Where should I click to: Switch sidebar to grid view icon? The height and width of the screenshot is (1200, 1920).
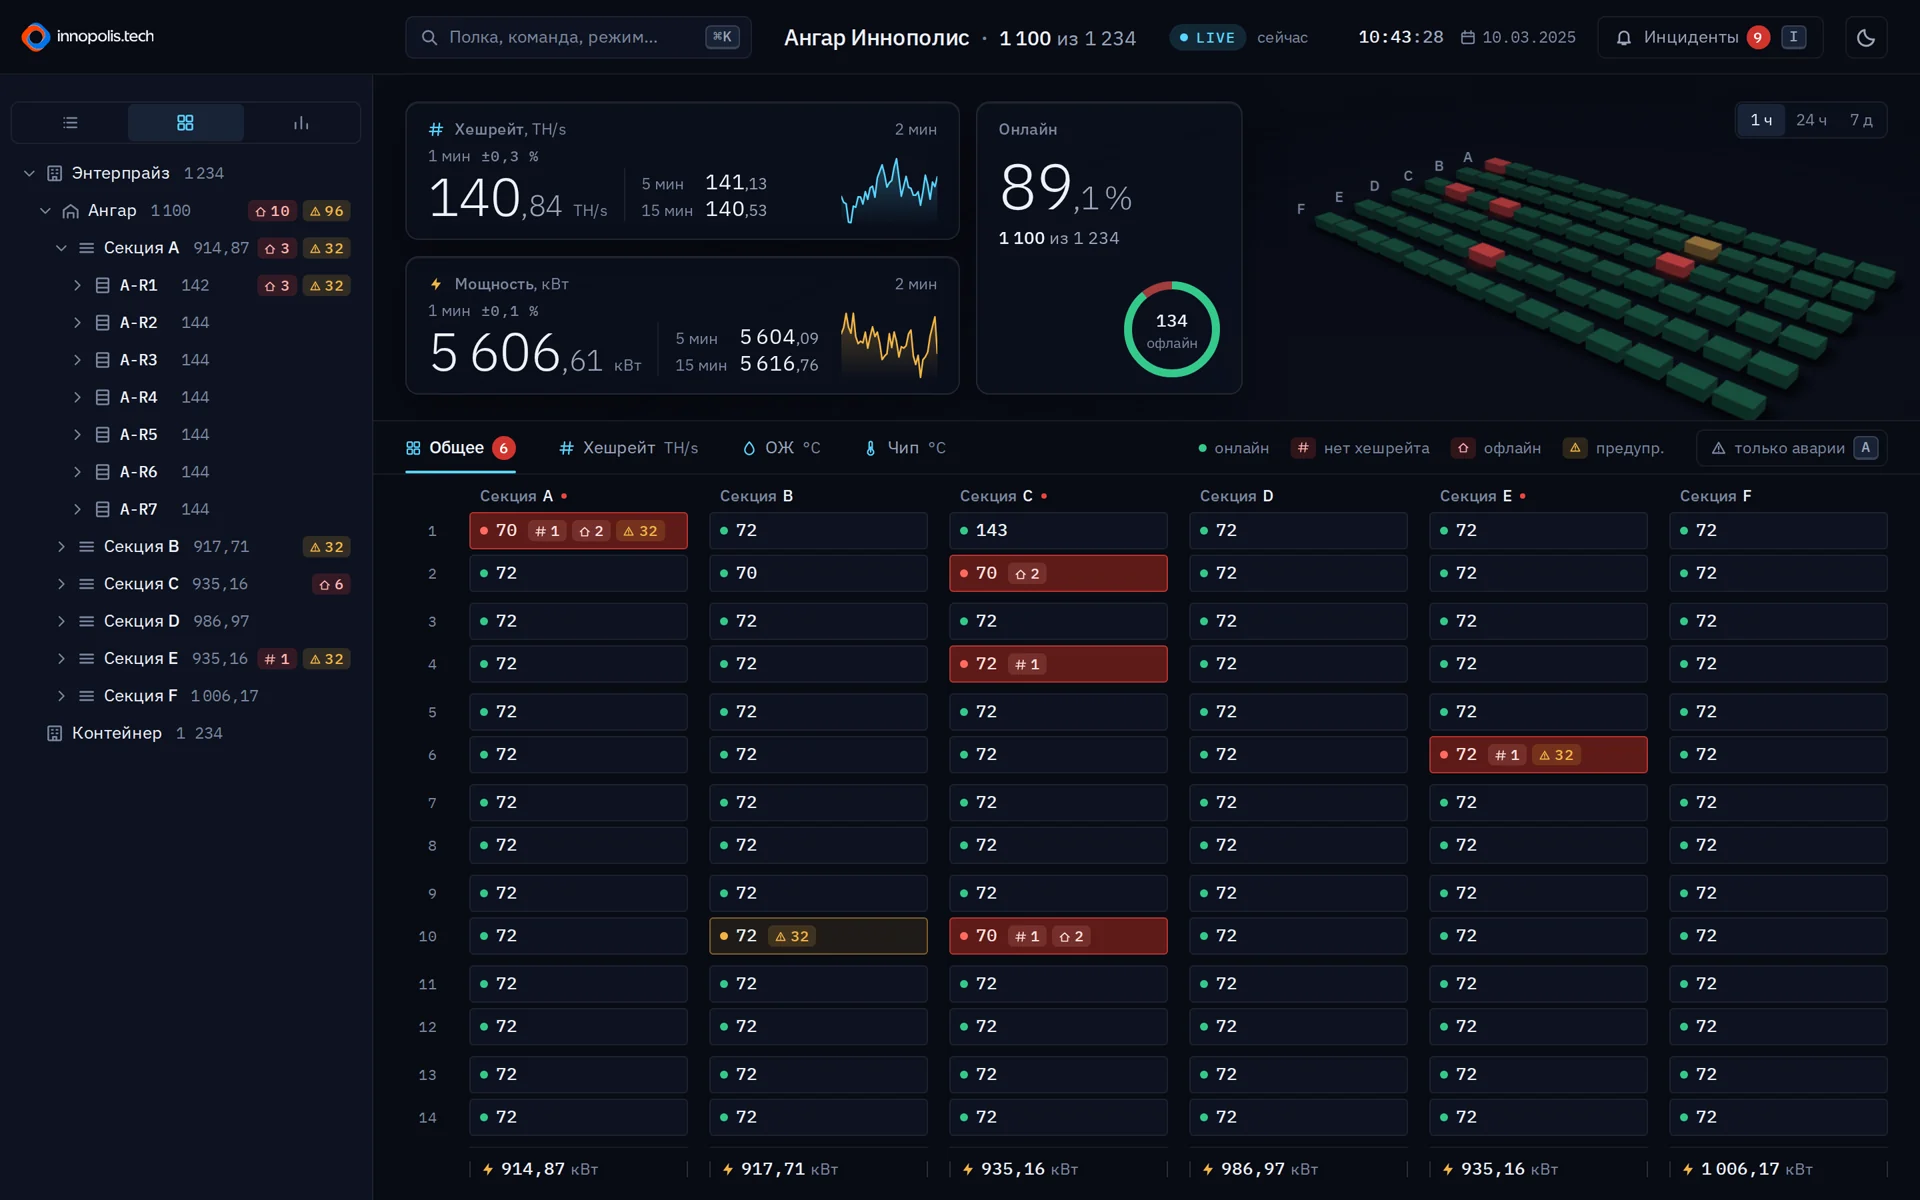pos(185,123)
